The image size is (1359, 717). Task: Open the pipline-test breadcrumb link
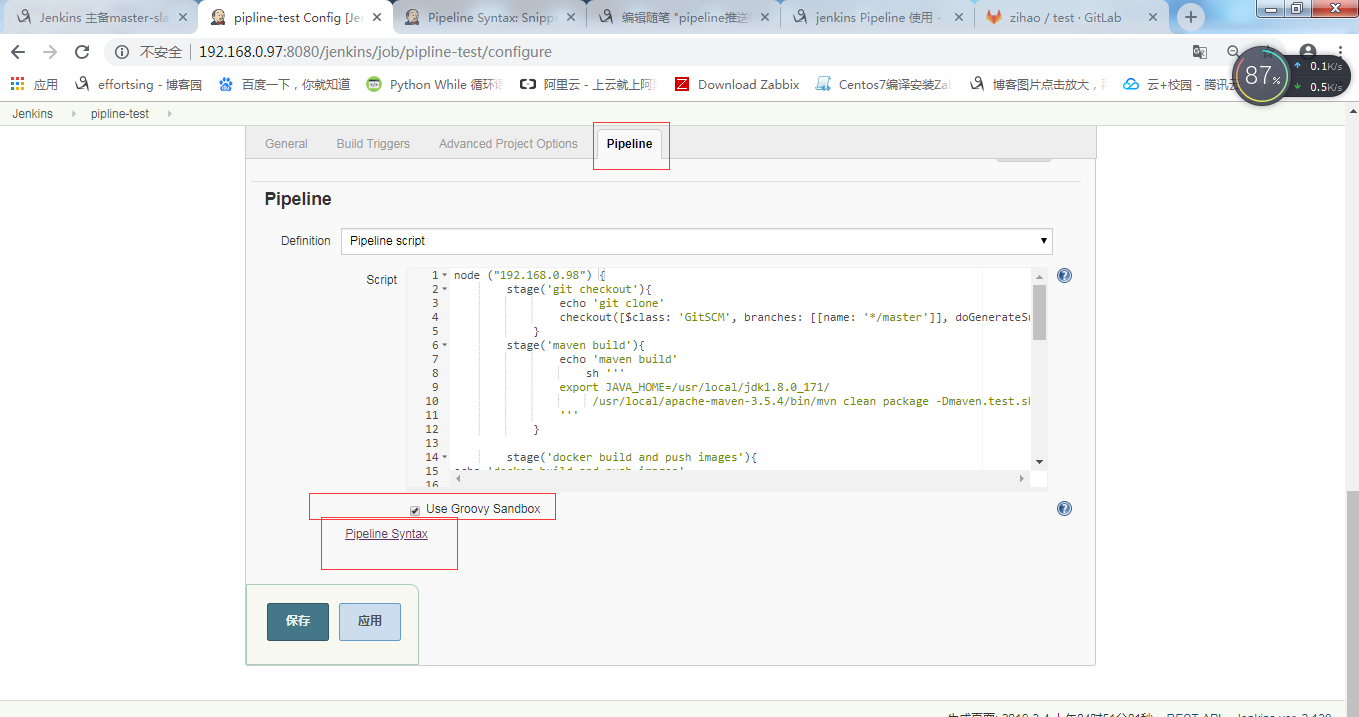click(120, 114)
